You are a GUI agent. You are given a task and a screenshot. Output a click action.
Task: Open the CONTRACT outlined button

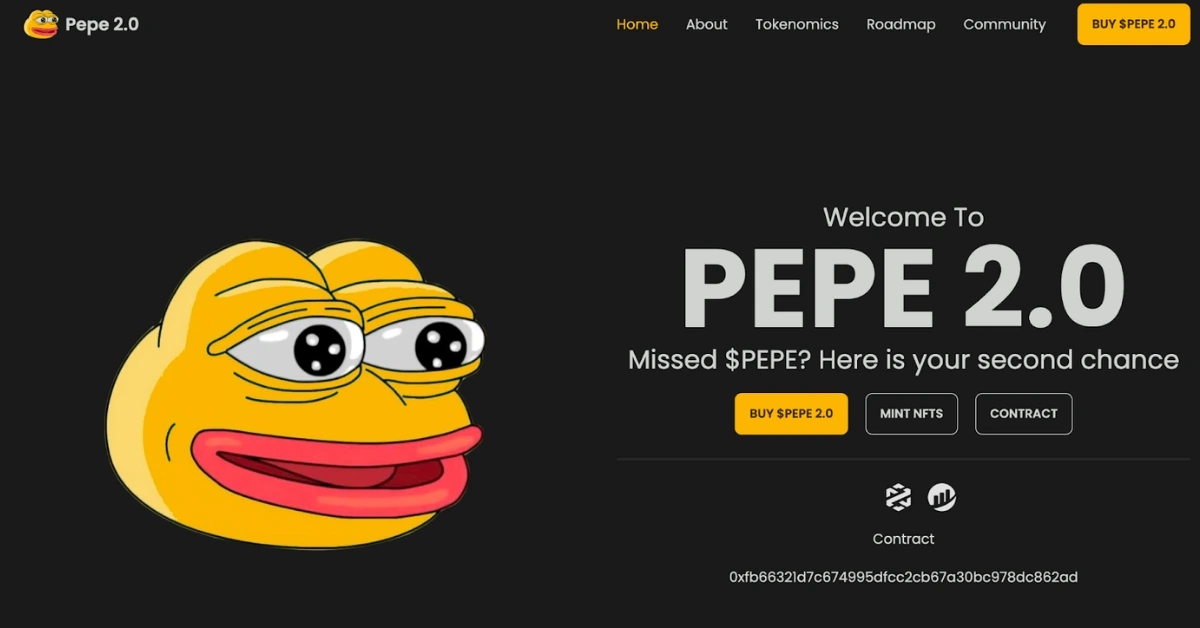coord(1023,413)
